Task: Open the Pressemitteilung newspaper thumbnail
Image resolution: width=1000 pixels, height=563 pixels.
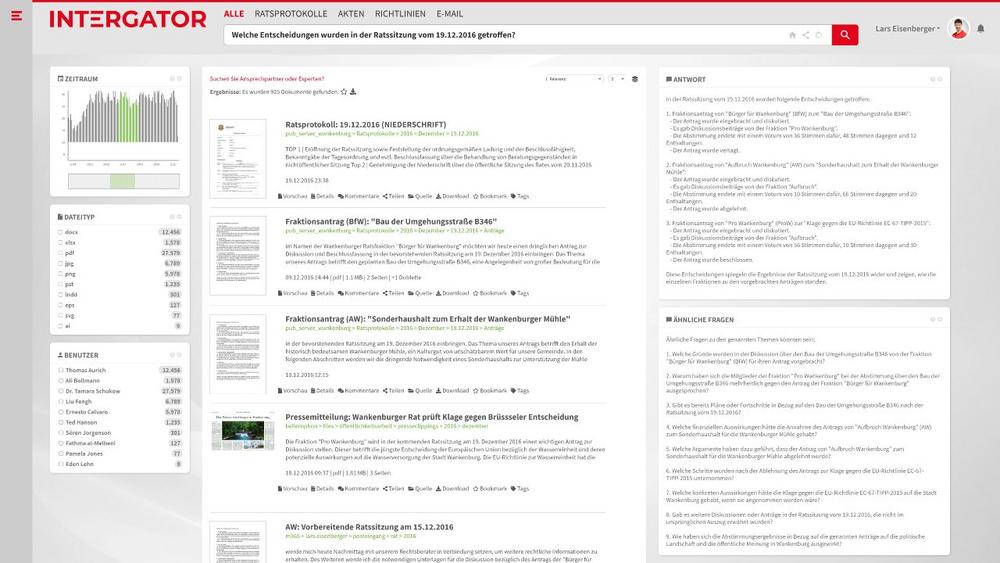Action: coord(243,432)
